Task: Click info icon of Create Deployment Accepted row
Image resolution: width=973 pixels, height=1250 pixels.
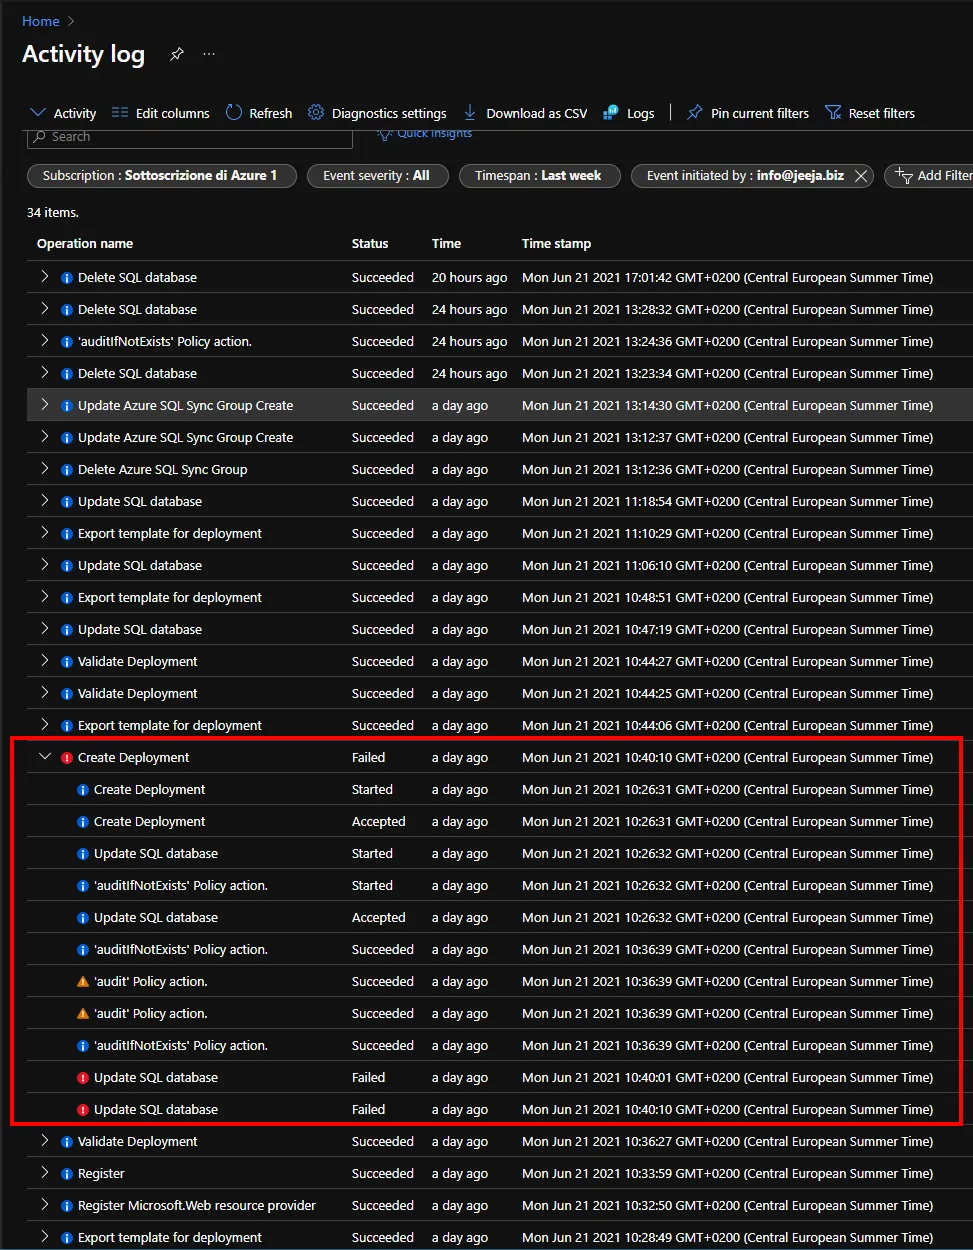Action: (83, 822)
